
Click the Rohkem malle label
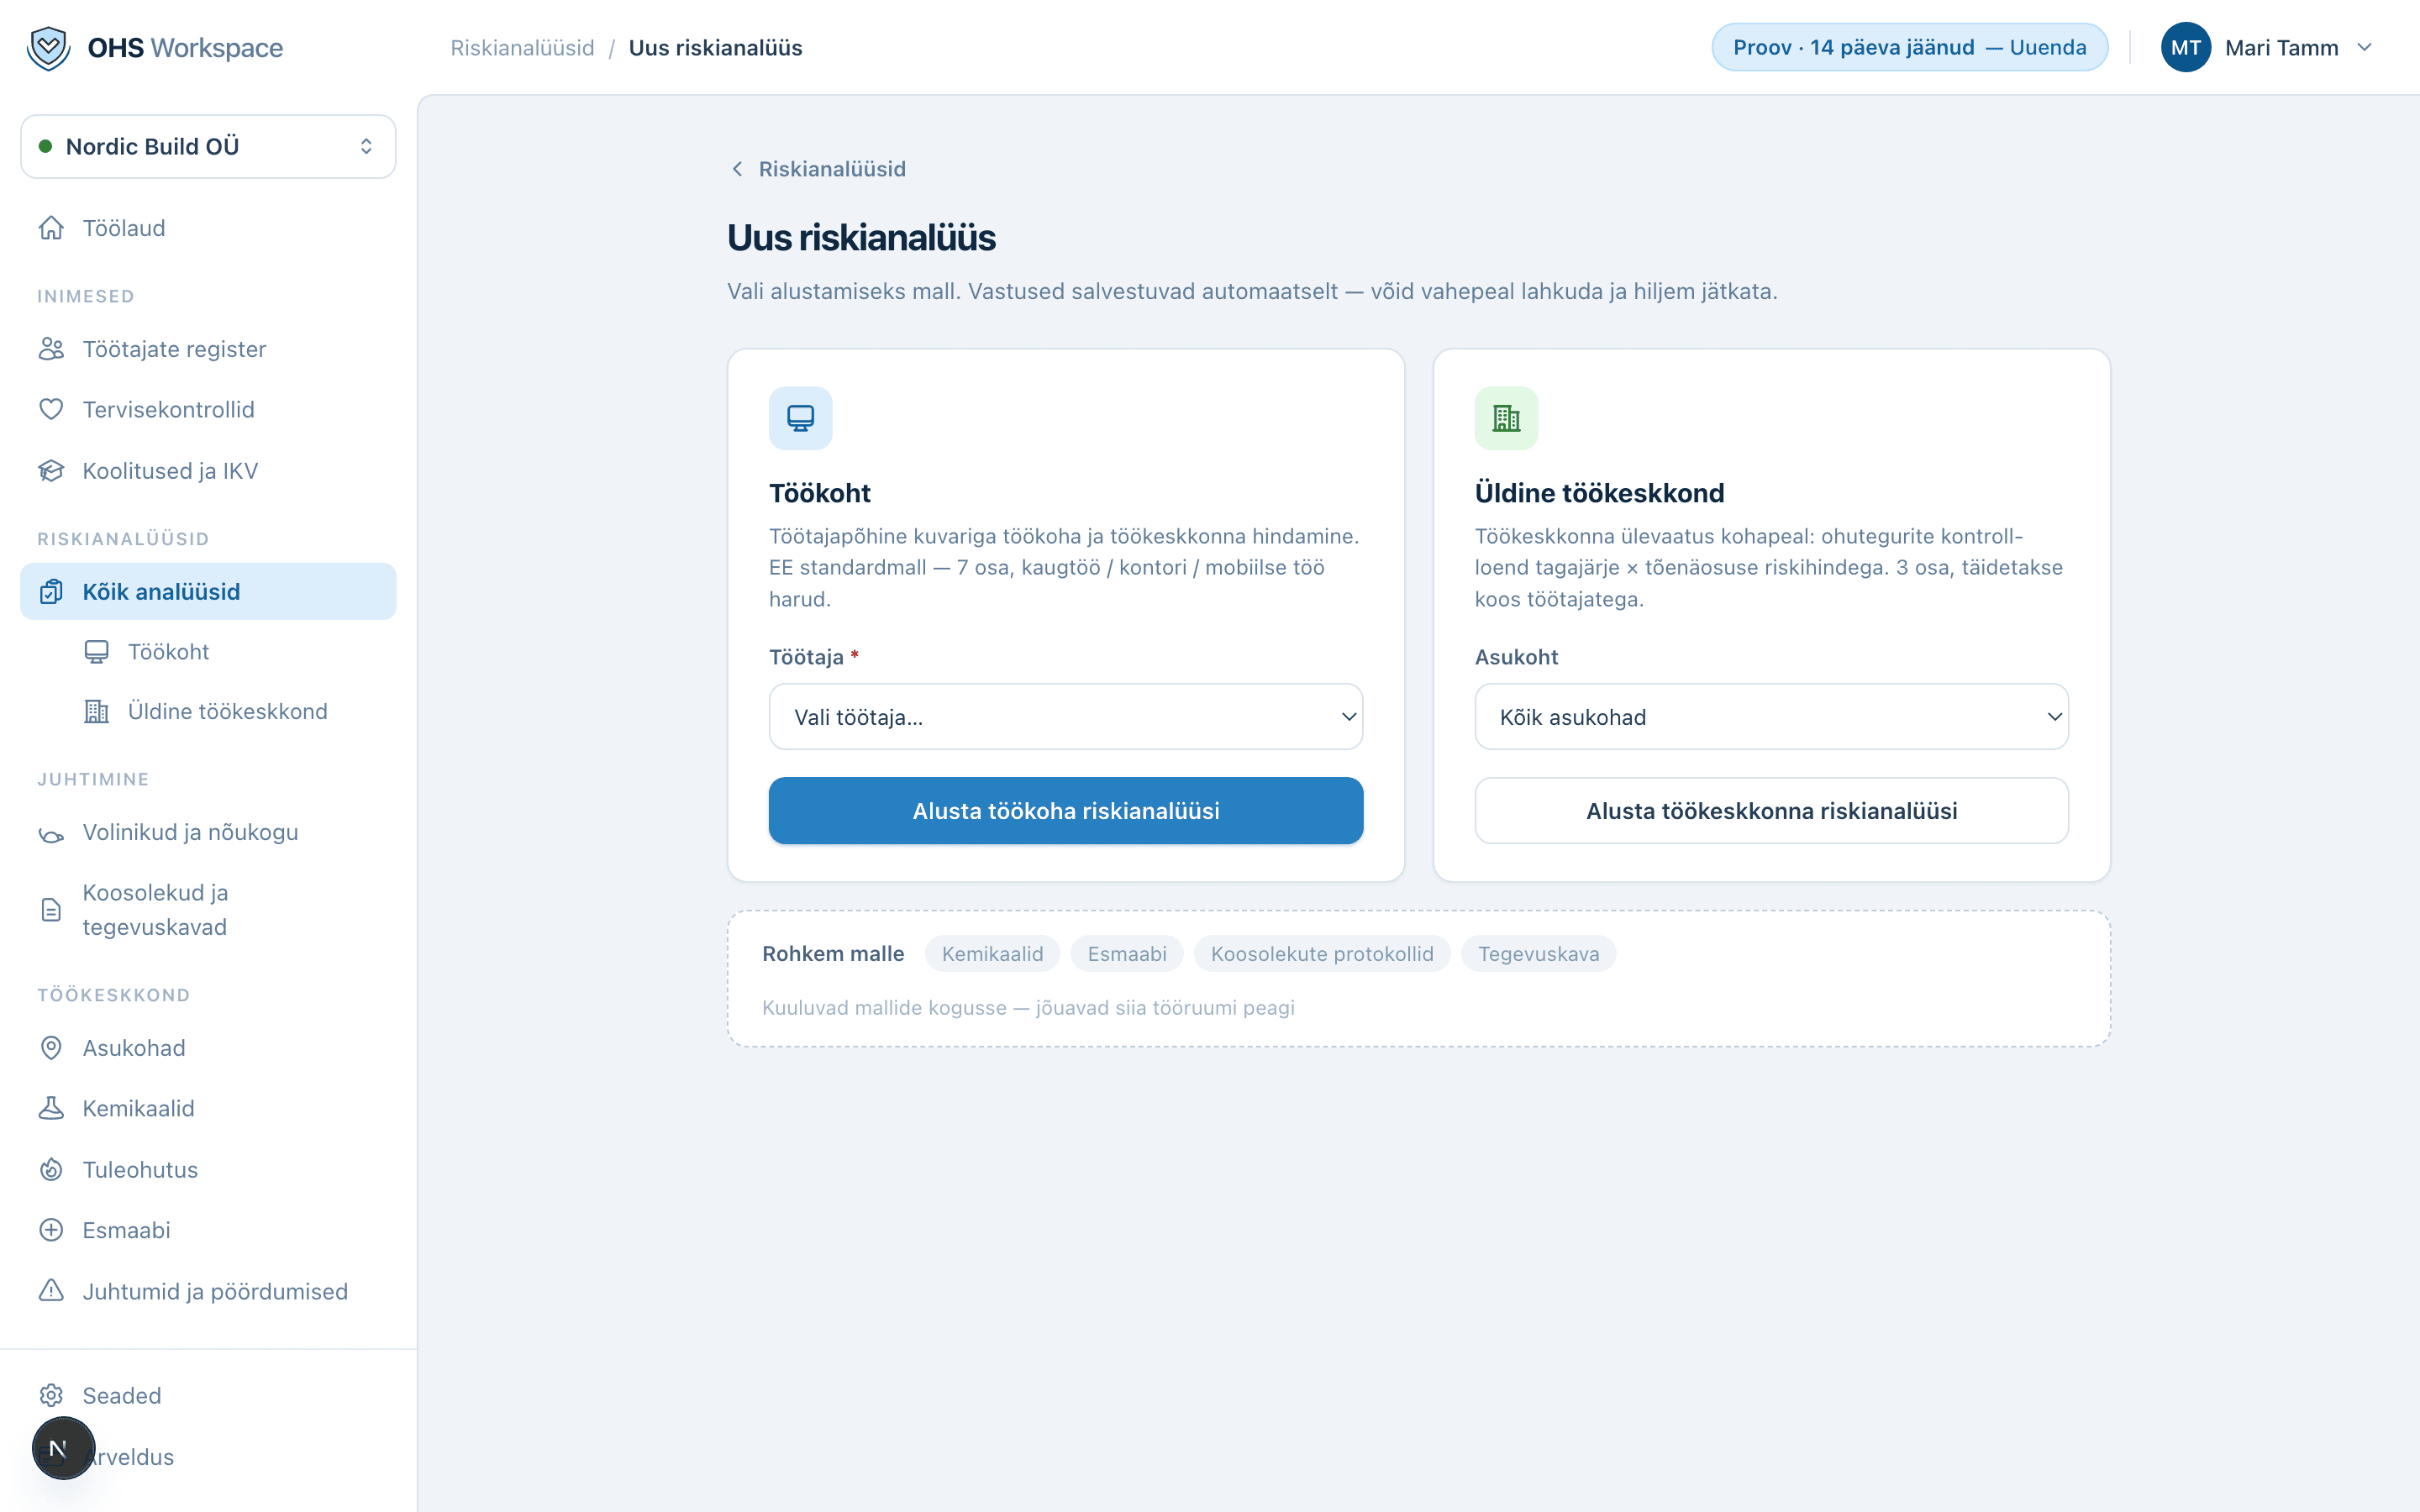point(833,954)
